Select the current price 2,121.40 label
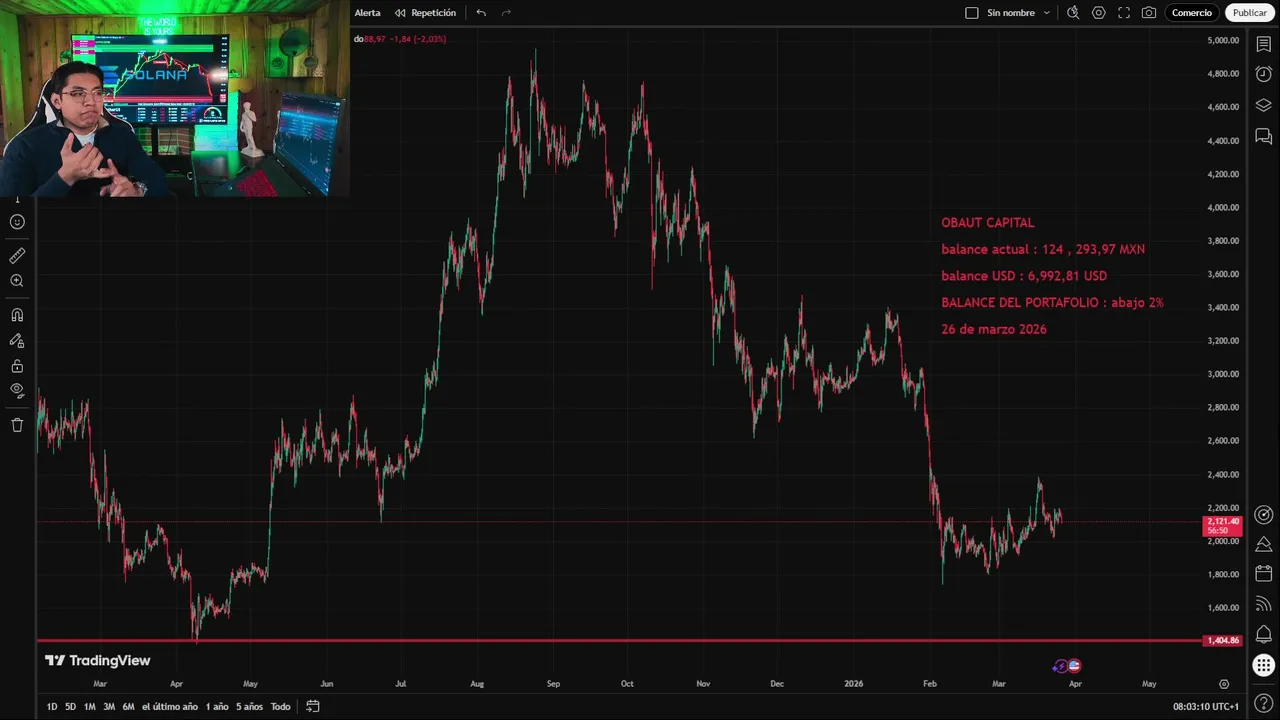The height and width of the screenshot is (720, 1280). pyautogui.click(x=1222, y=525)
